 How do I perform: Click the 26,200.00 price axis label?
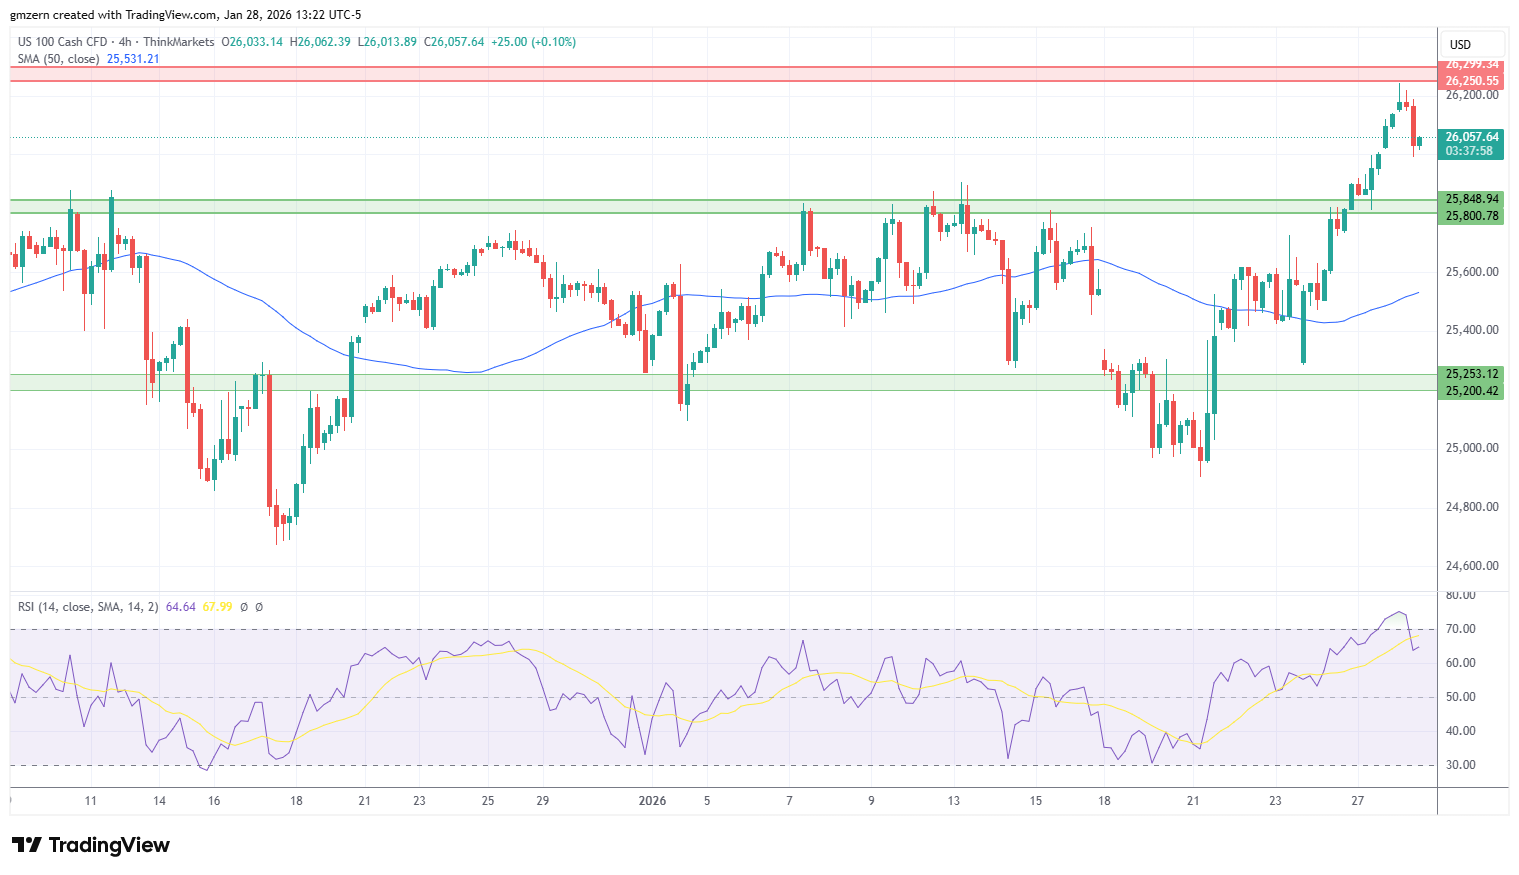point(1472,95)
